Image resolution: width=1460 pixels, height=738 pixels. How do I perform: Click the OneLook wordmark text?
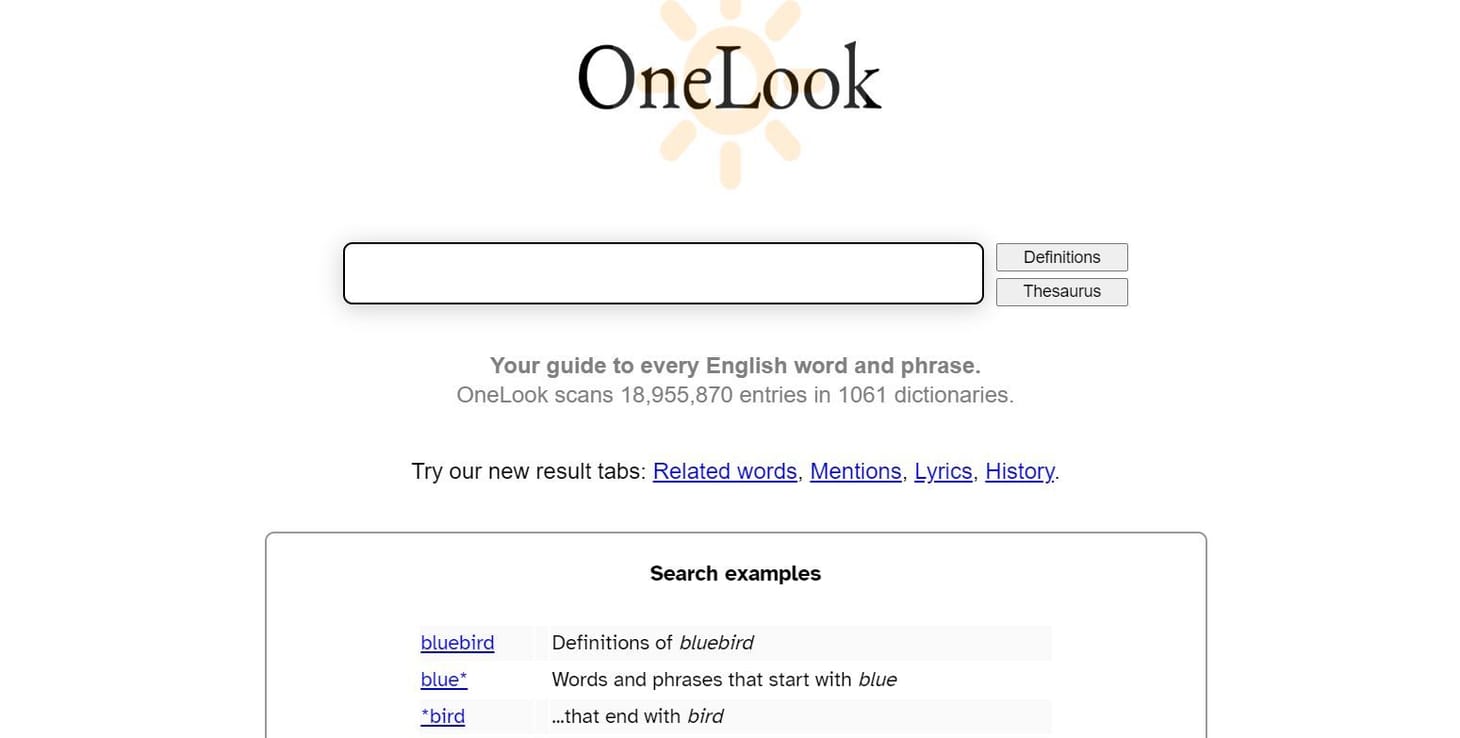pyautogui.click(x=728, y=75)
